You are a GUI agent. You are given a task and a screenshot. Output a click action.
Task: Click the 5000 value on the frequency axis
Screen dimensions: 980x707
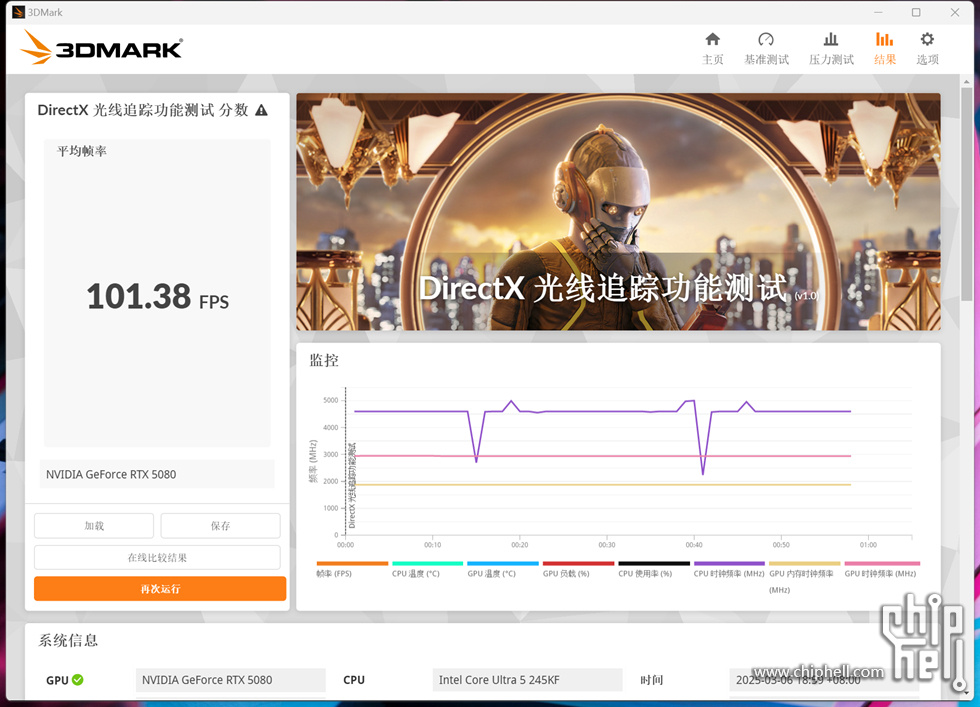point(331,400)
